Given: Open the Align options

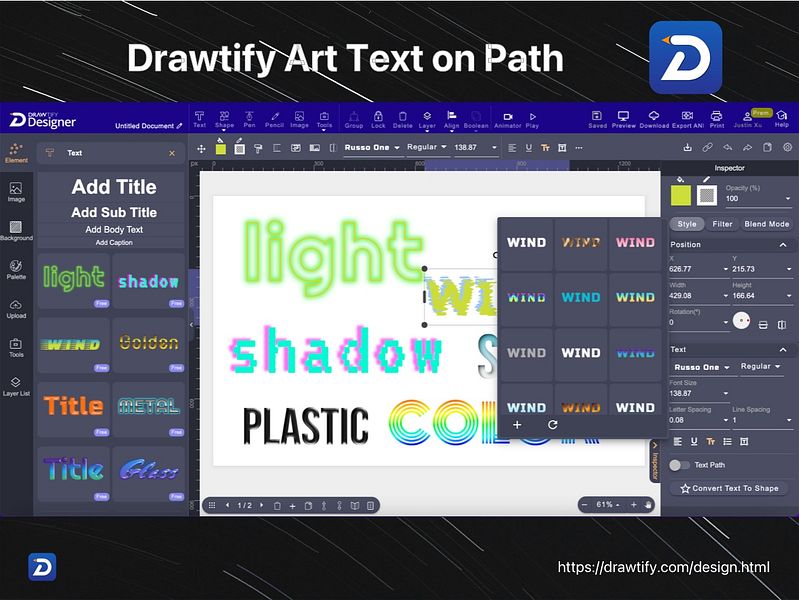Looking at the screenshot, I should click(x=451, y=120).
